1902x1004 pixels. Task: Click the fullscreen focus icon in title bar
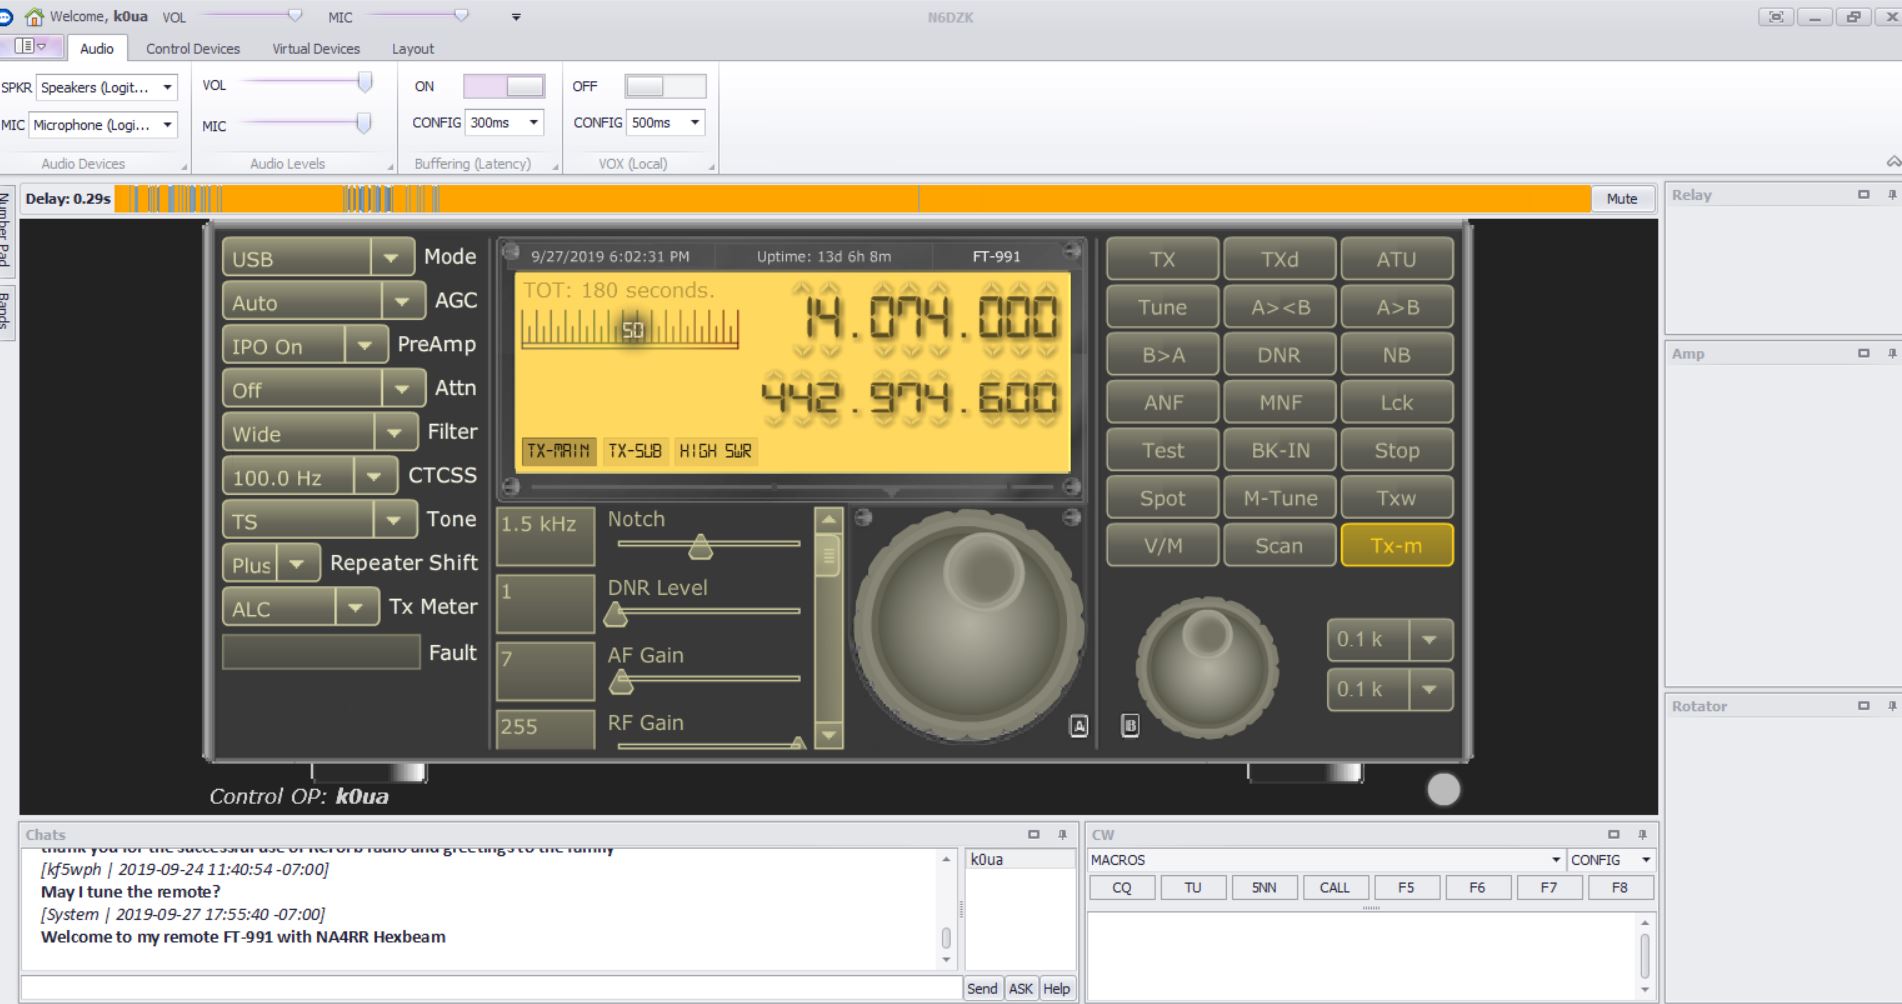point(1776,17)
